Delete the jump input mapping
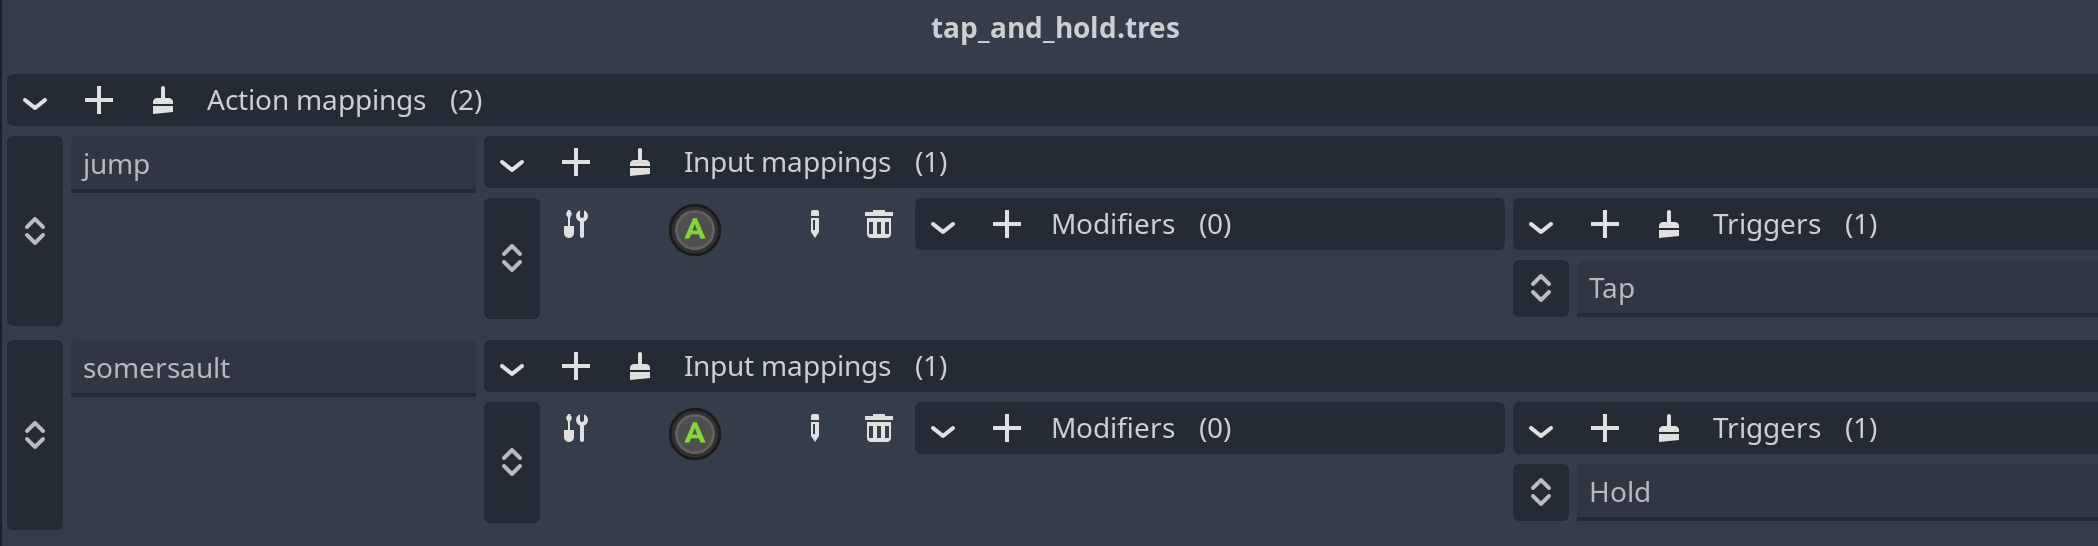The height and width of the screenshot is (546, 2098). (879, 224)
